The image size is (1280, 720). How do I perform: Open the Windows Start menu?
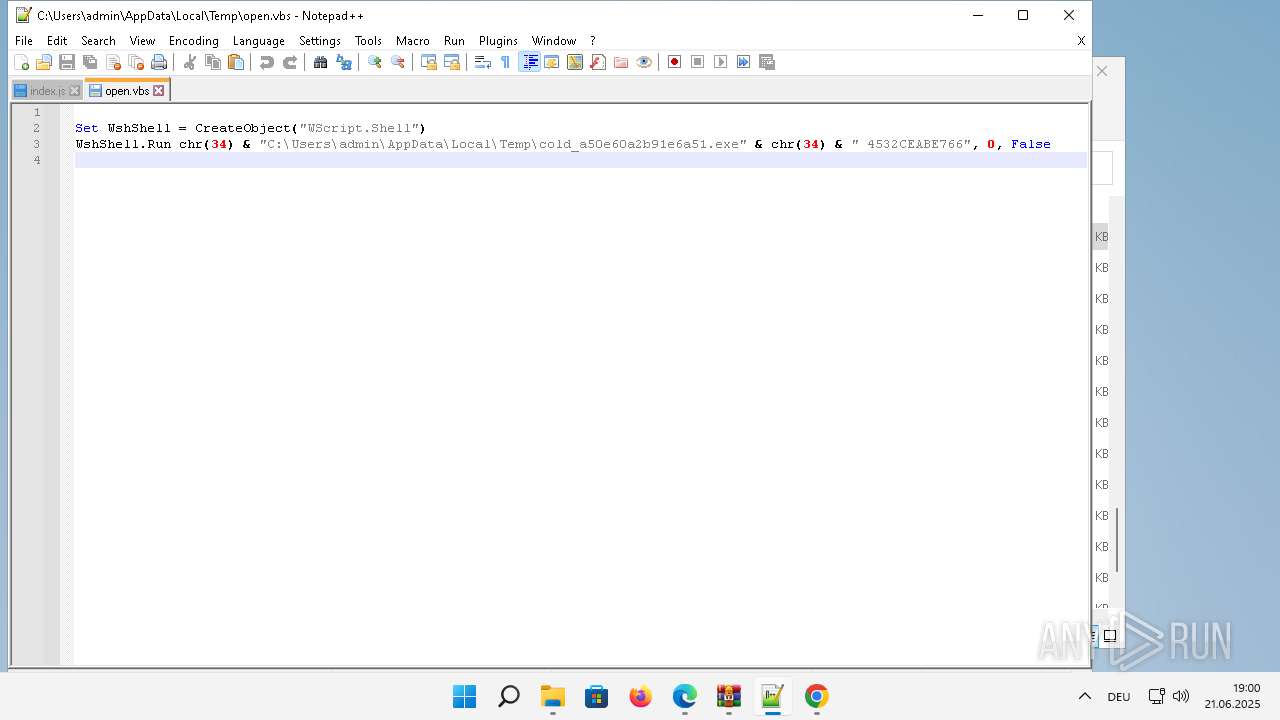coord(464,696)
